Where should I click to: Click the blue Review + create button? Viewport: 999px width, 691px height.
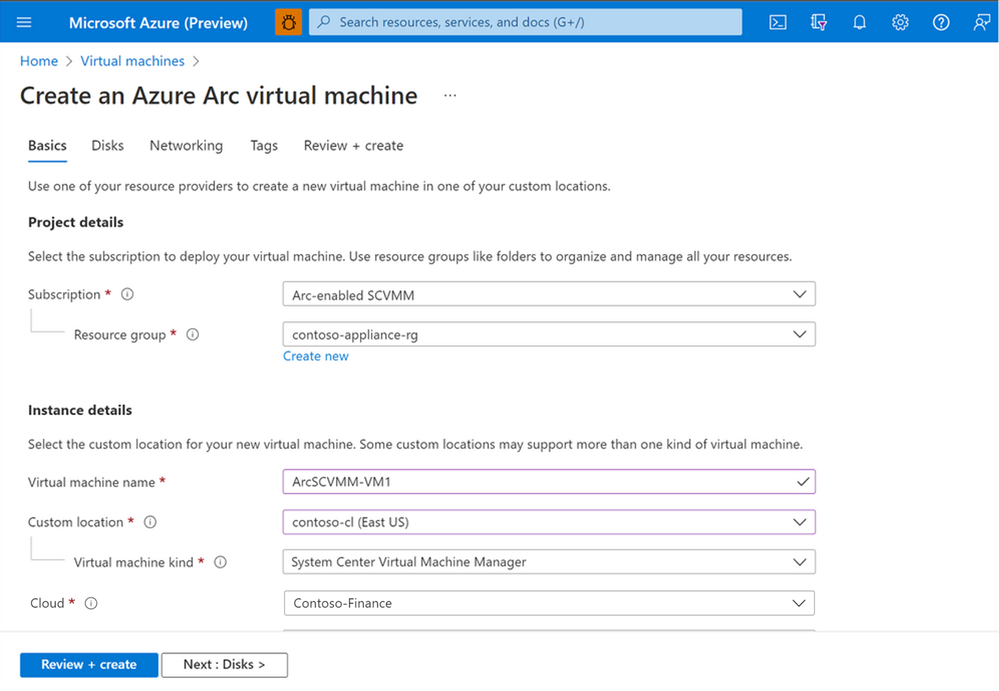pos(89,665)
